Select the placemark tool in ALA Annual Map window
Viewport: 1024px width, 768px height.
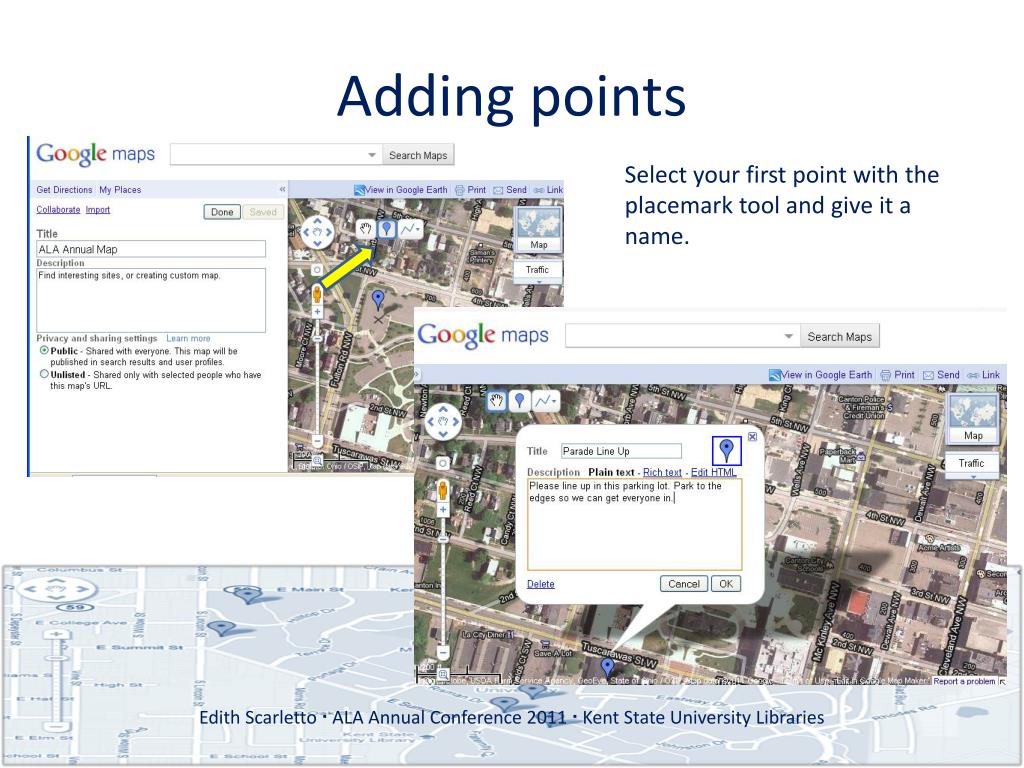(x=387, y=229)
